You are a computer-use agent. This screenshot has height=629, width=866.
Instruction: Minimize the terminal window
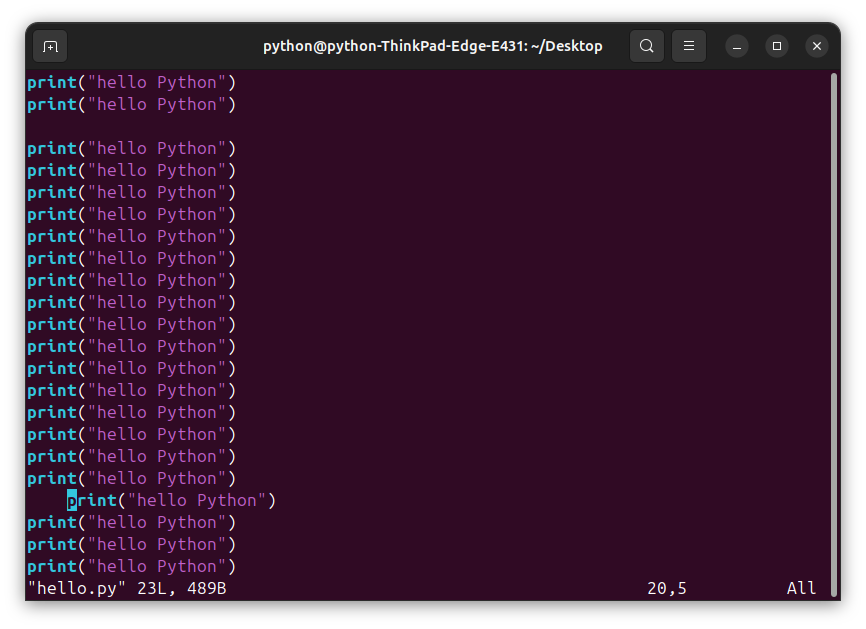[x=737, y=46]
